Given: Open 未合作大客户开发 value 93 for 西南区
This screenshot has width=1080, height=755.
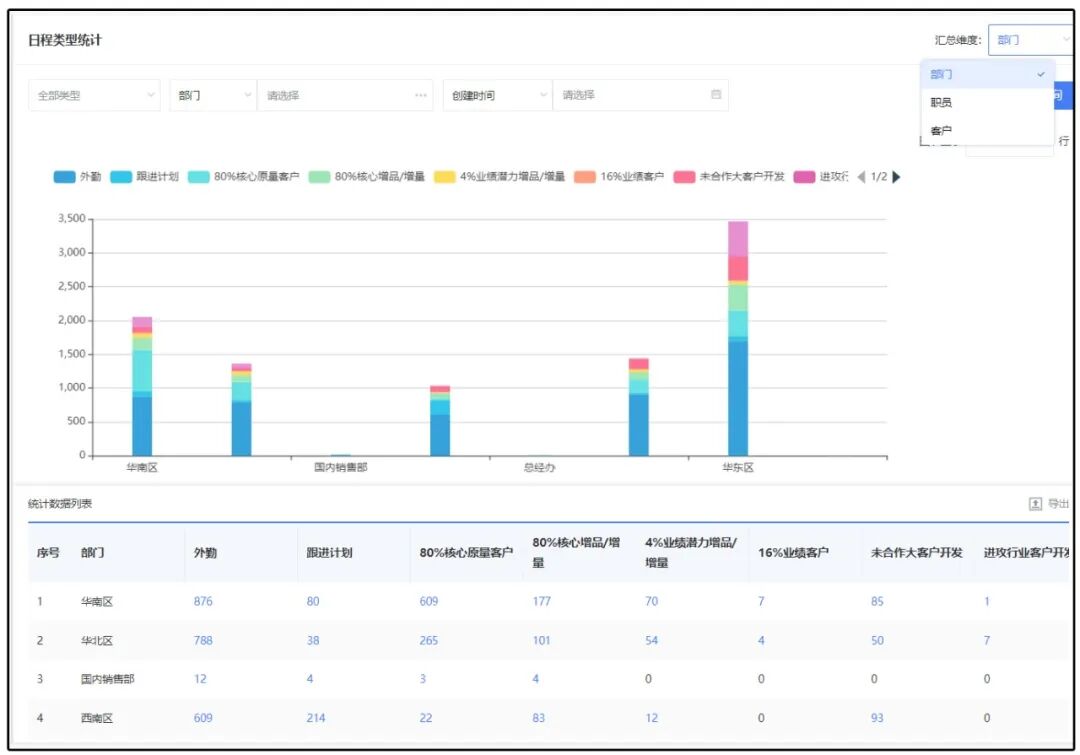Looking at the screenshot, I should 877,718.
